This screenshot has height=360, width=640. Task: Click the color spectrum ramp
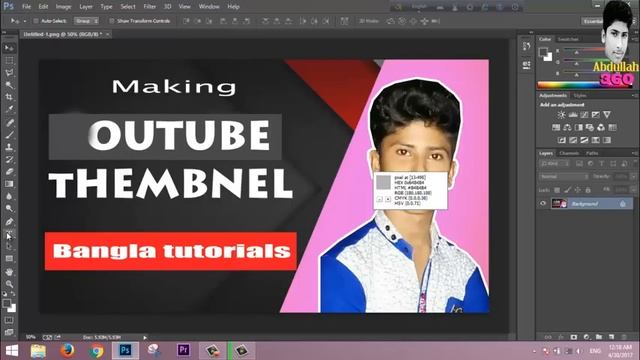click(x=585, y=85)
